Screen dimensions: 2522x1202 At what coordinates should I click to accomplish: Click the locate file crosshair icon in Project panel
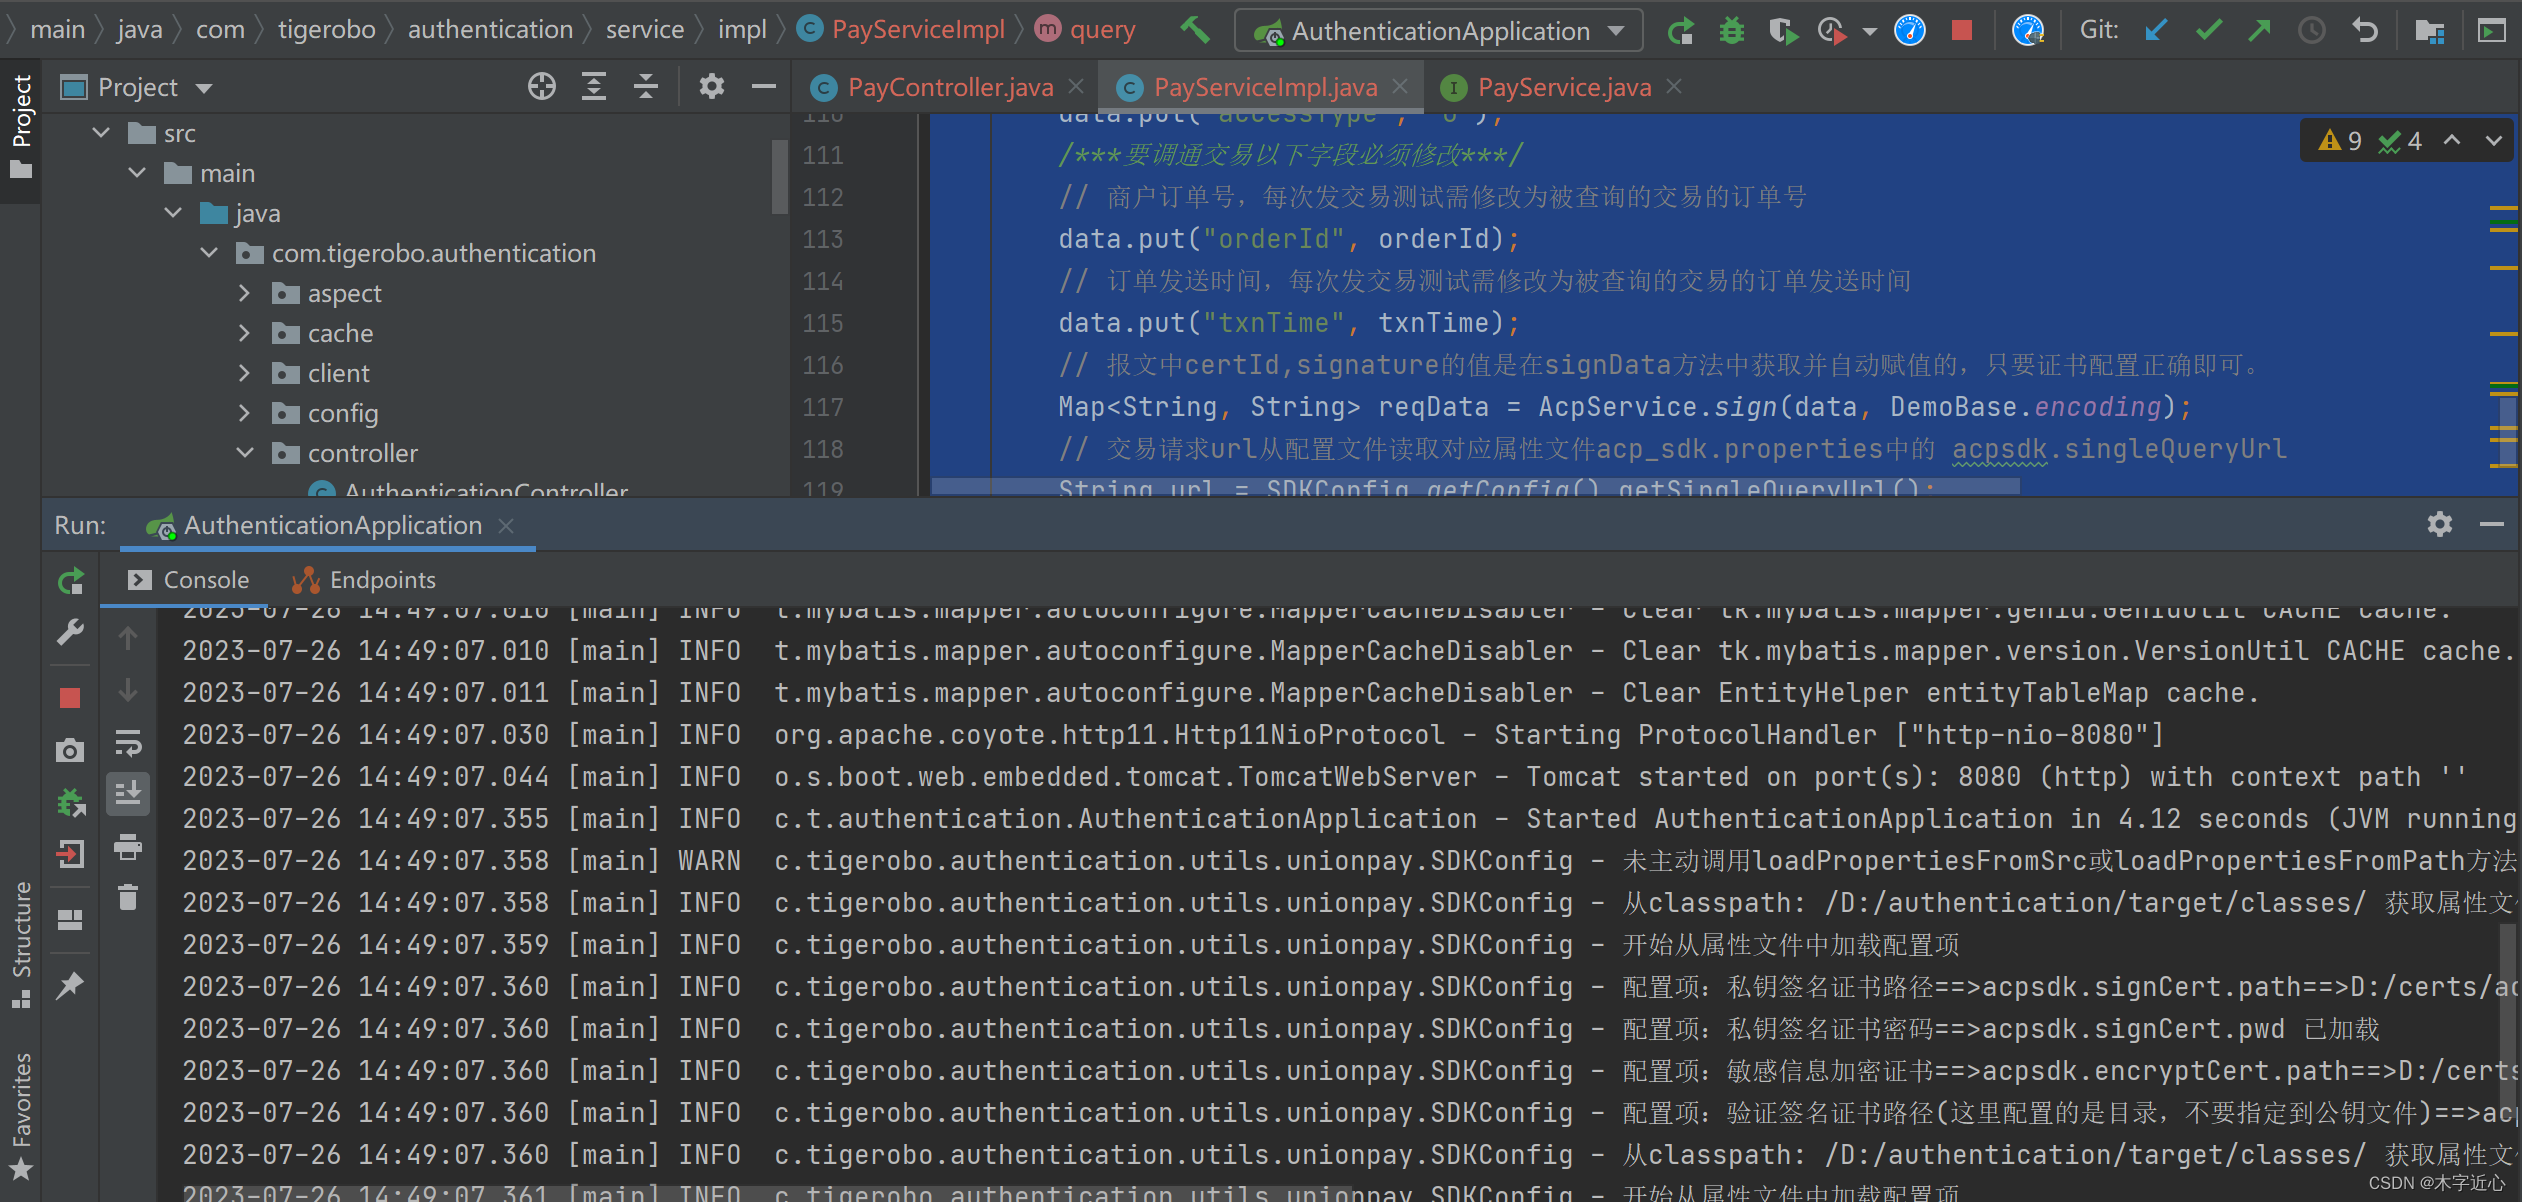(x=541, y=87)
